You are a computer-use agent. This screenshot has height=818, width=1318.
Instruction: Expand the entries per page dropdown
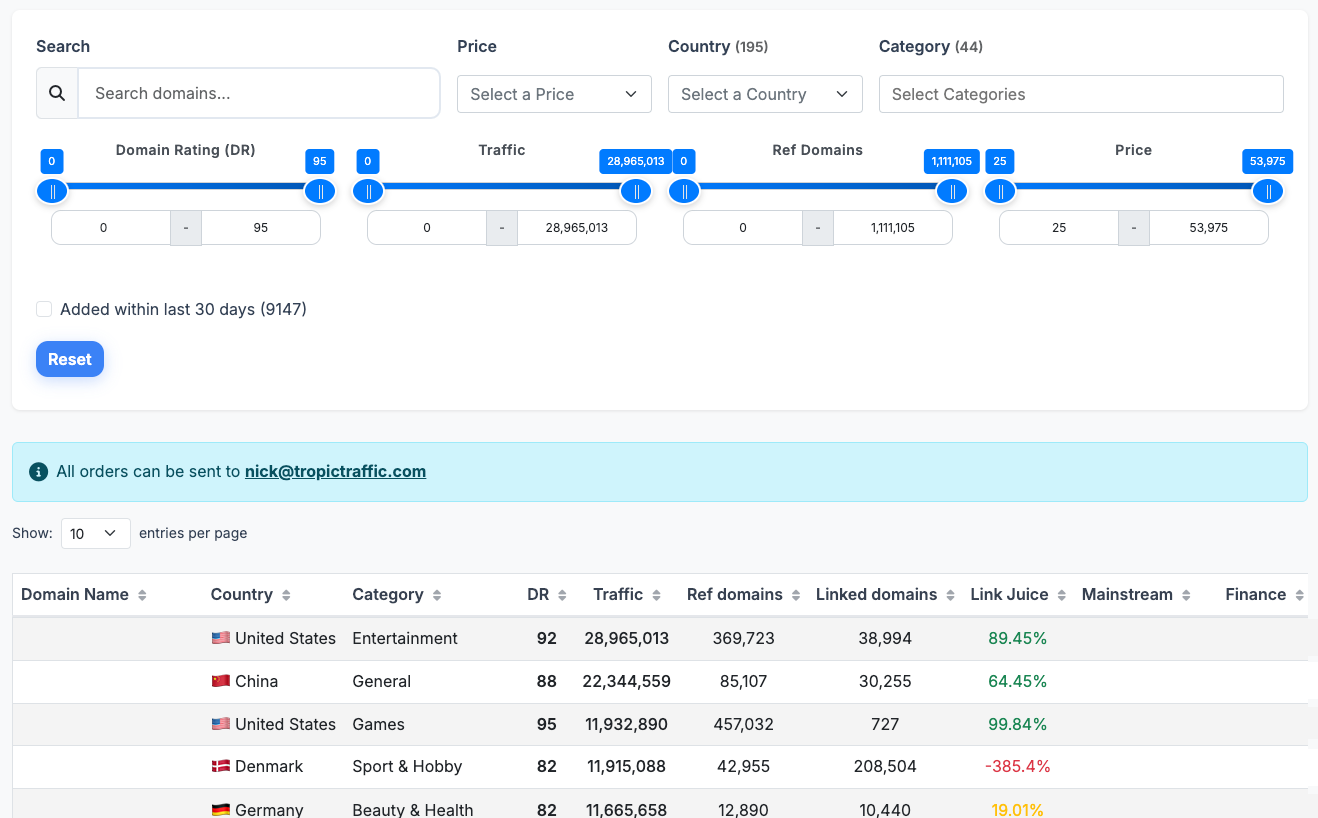click(x=95, y=533)
